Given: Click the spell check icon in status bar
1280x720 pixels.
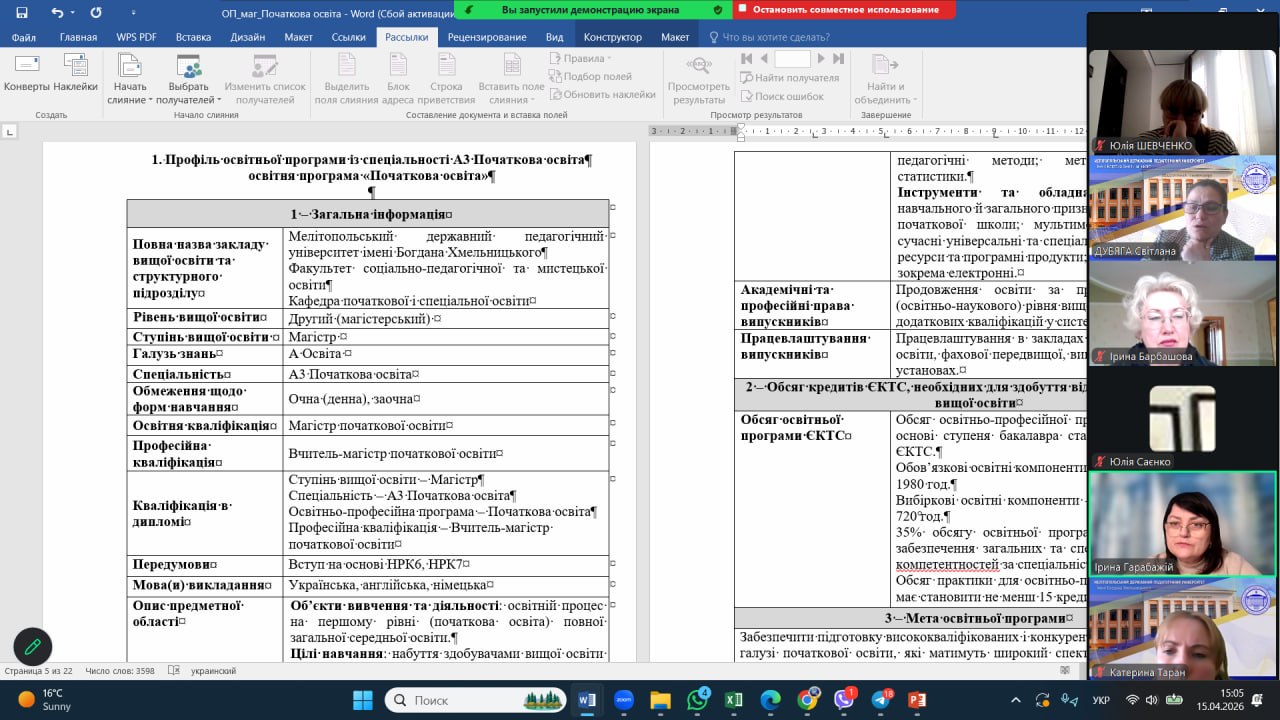Looking at the screenshot, I should [x=174, y=671].
